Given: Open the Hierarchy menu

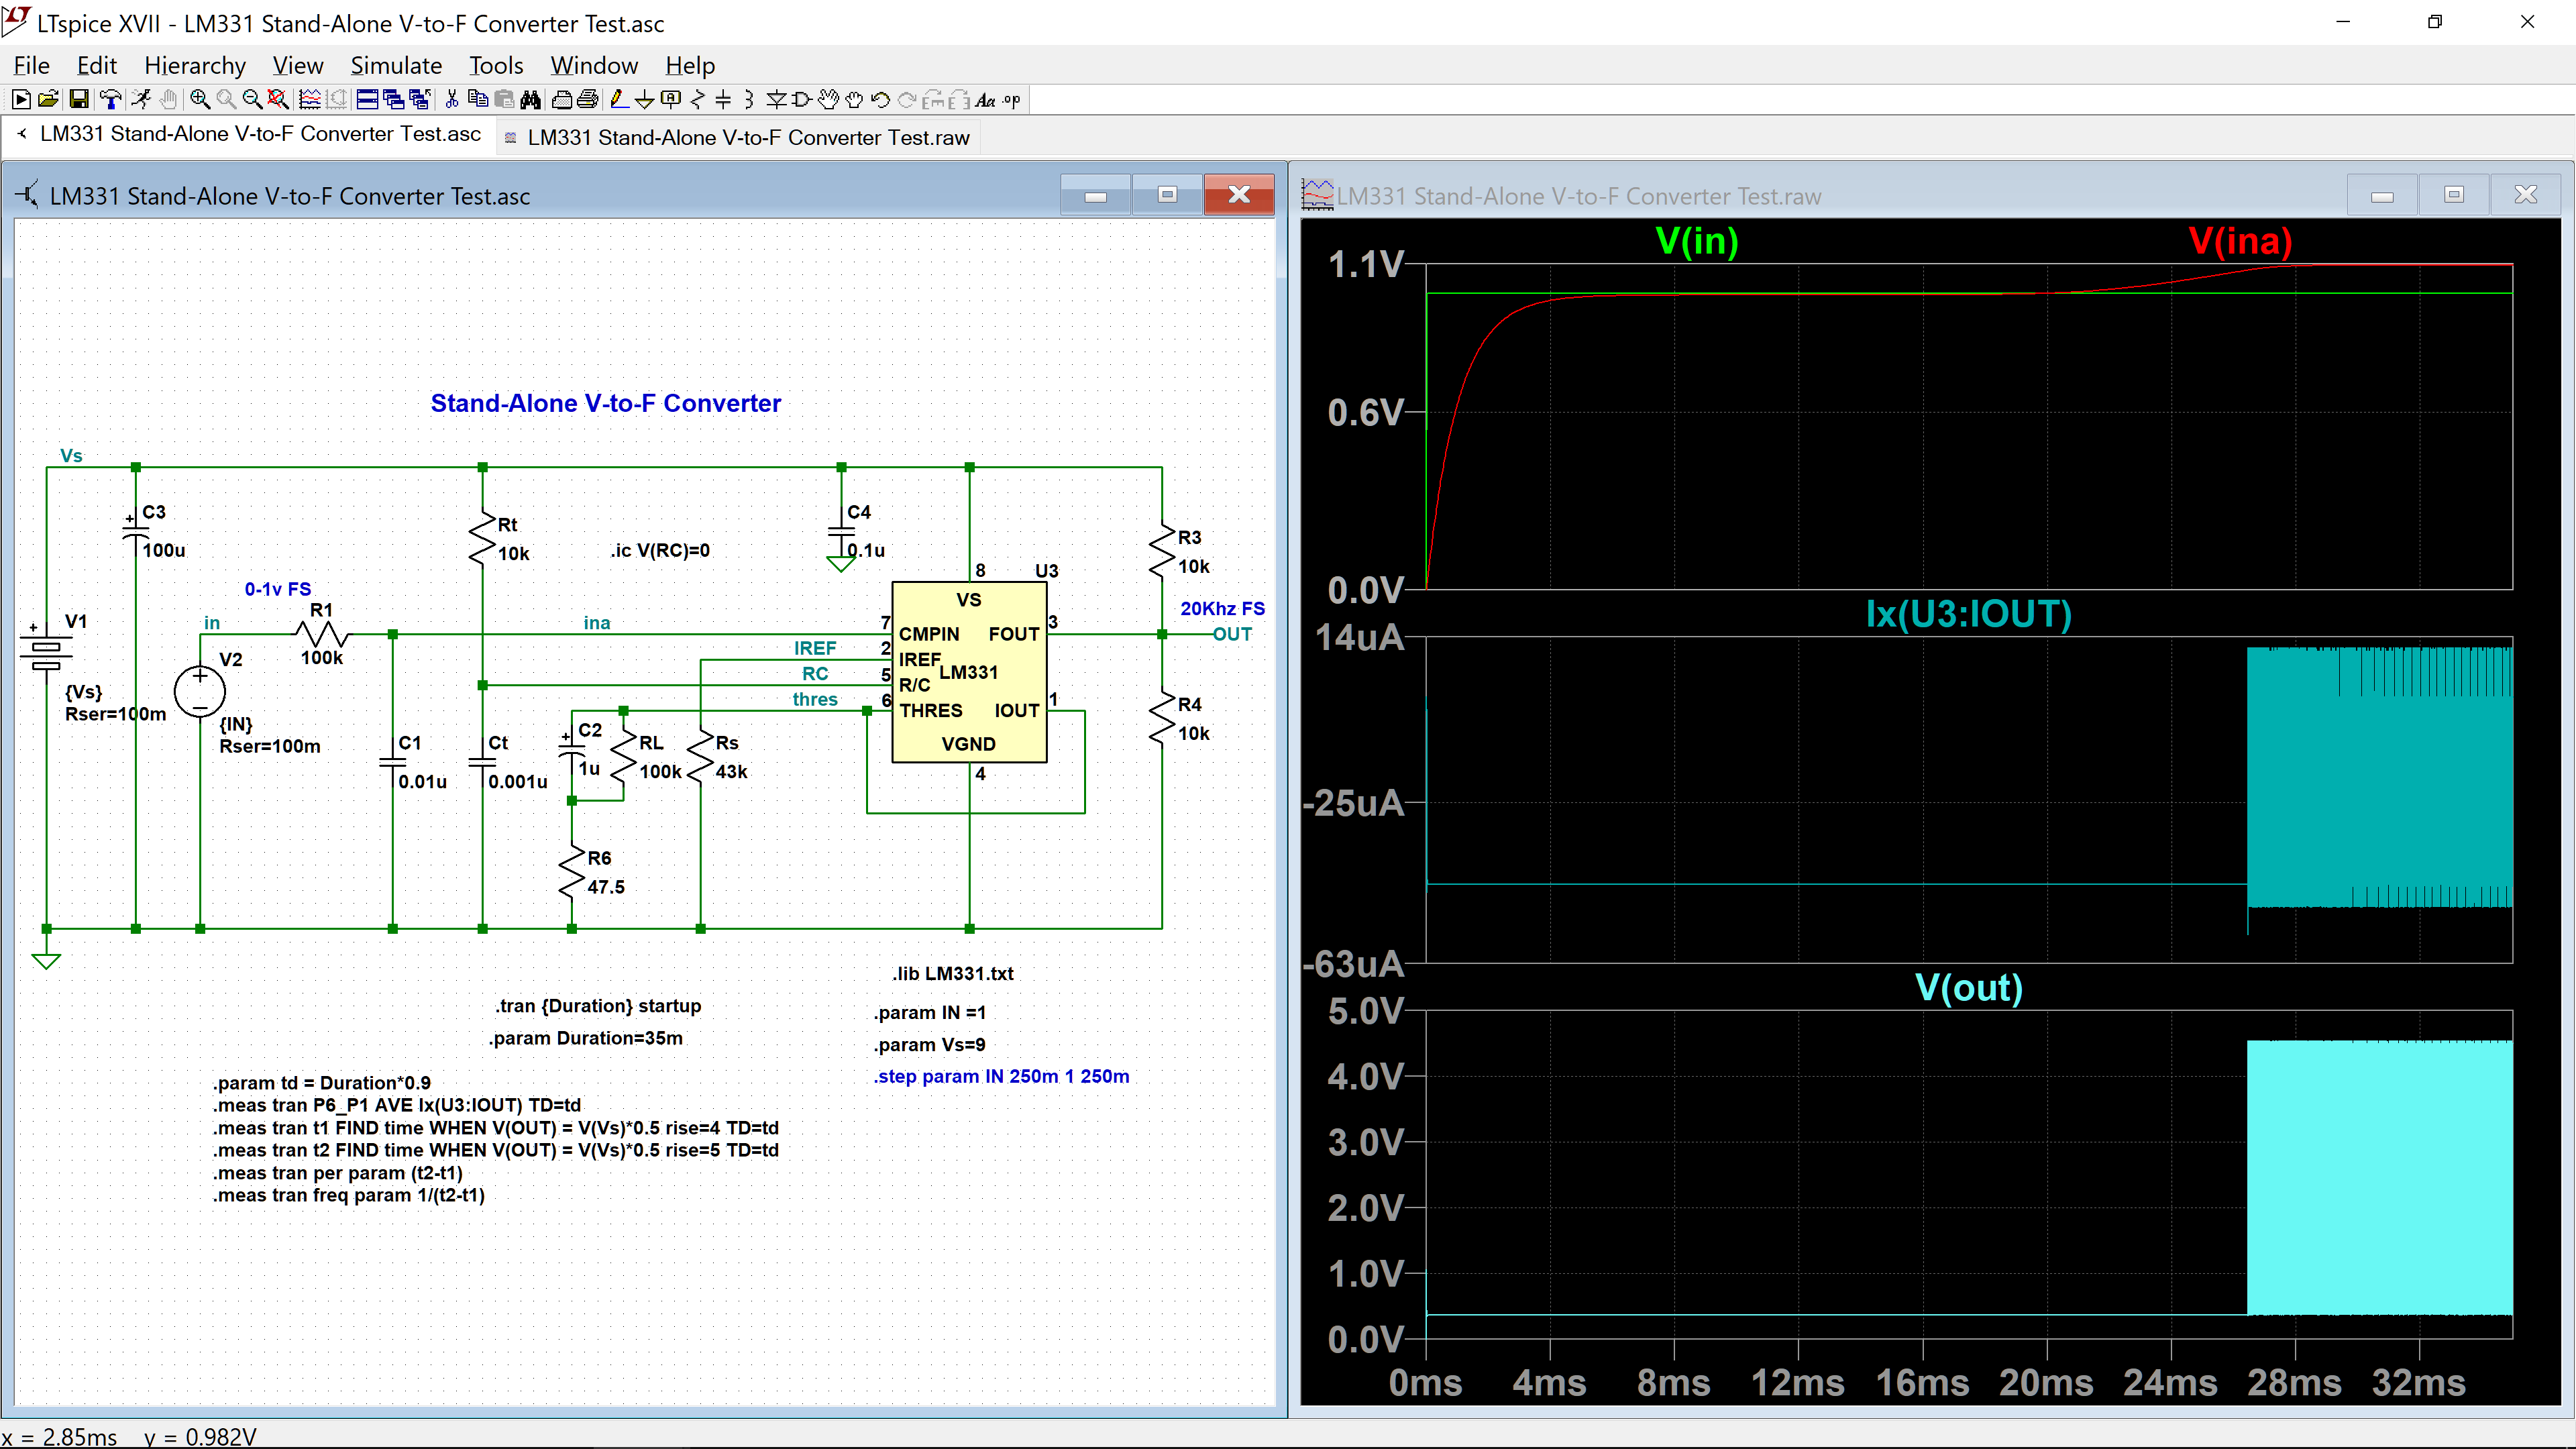Looking at the screenshot, I should (195, 66).
